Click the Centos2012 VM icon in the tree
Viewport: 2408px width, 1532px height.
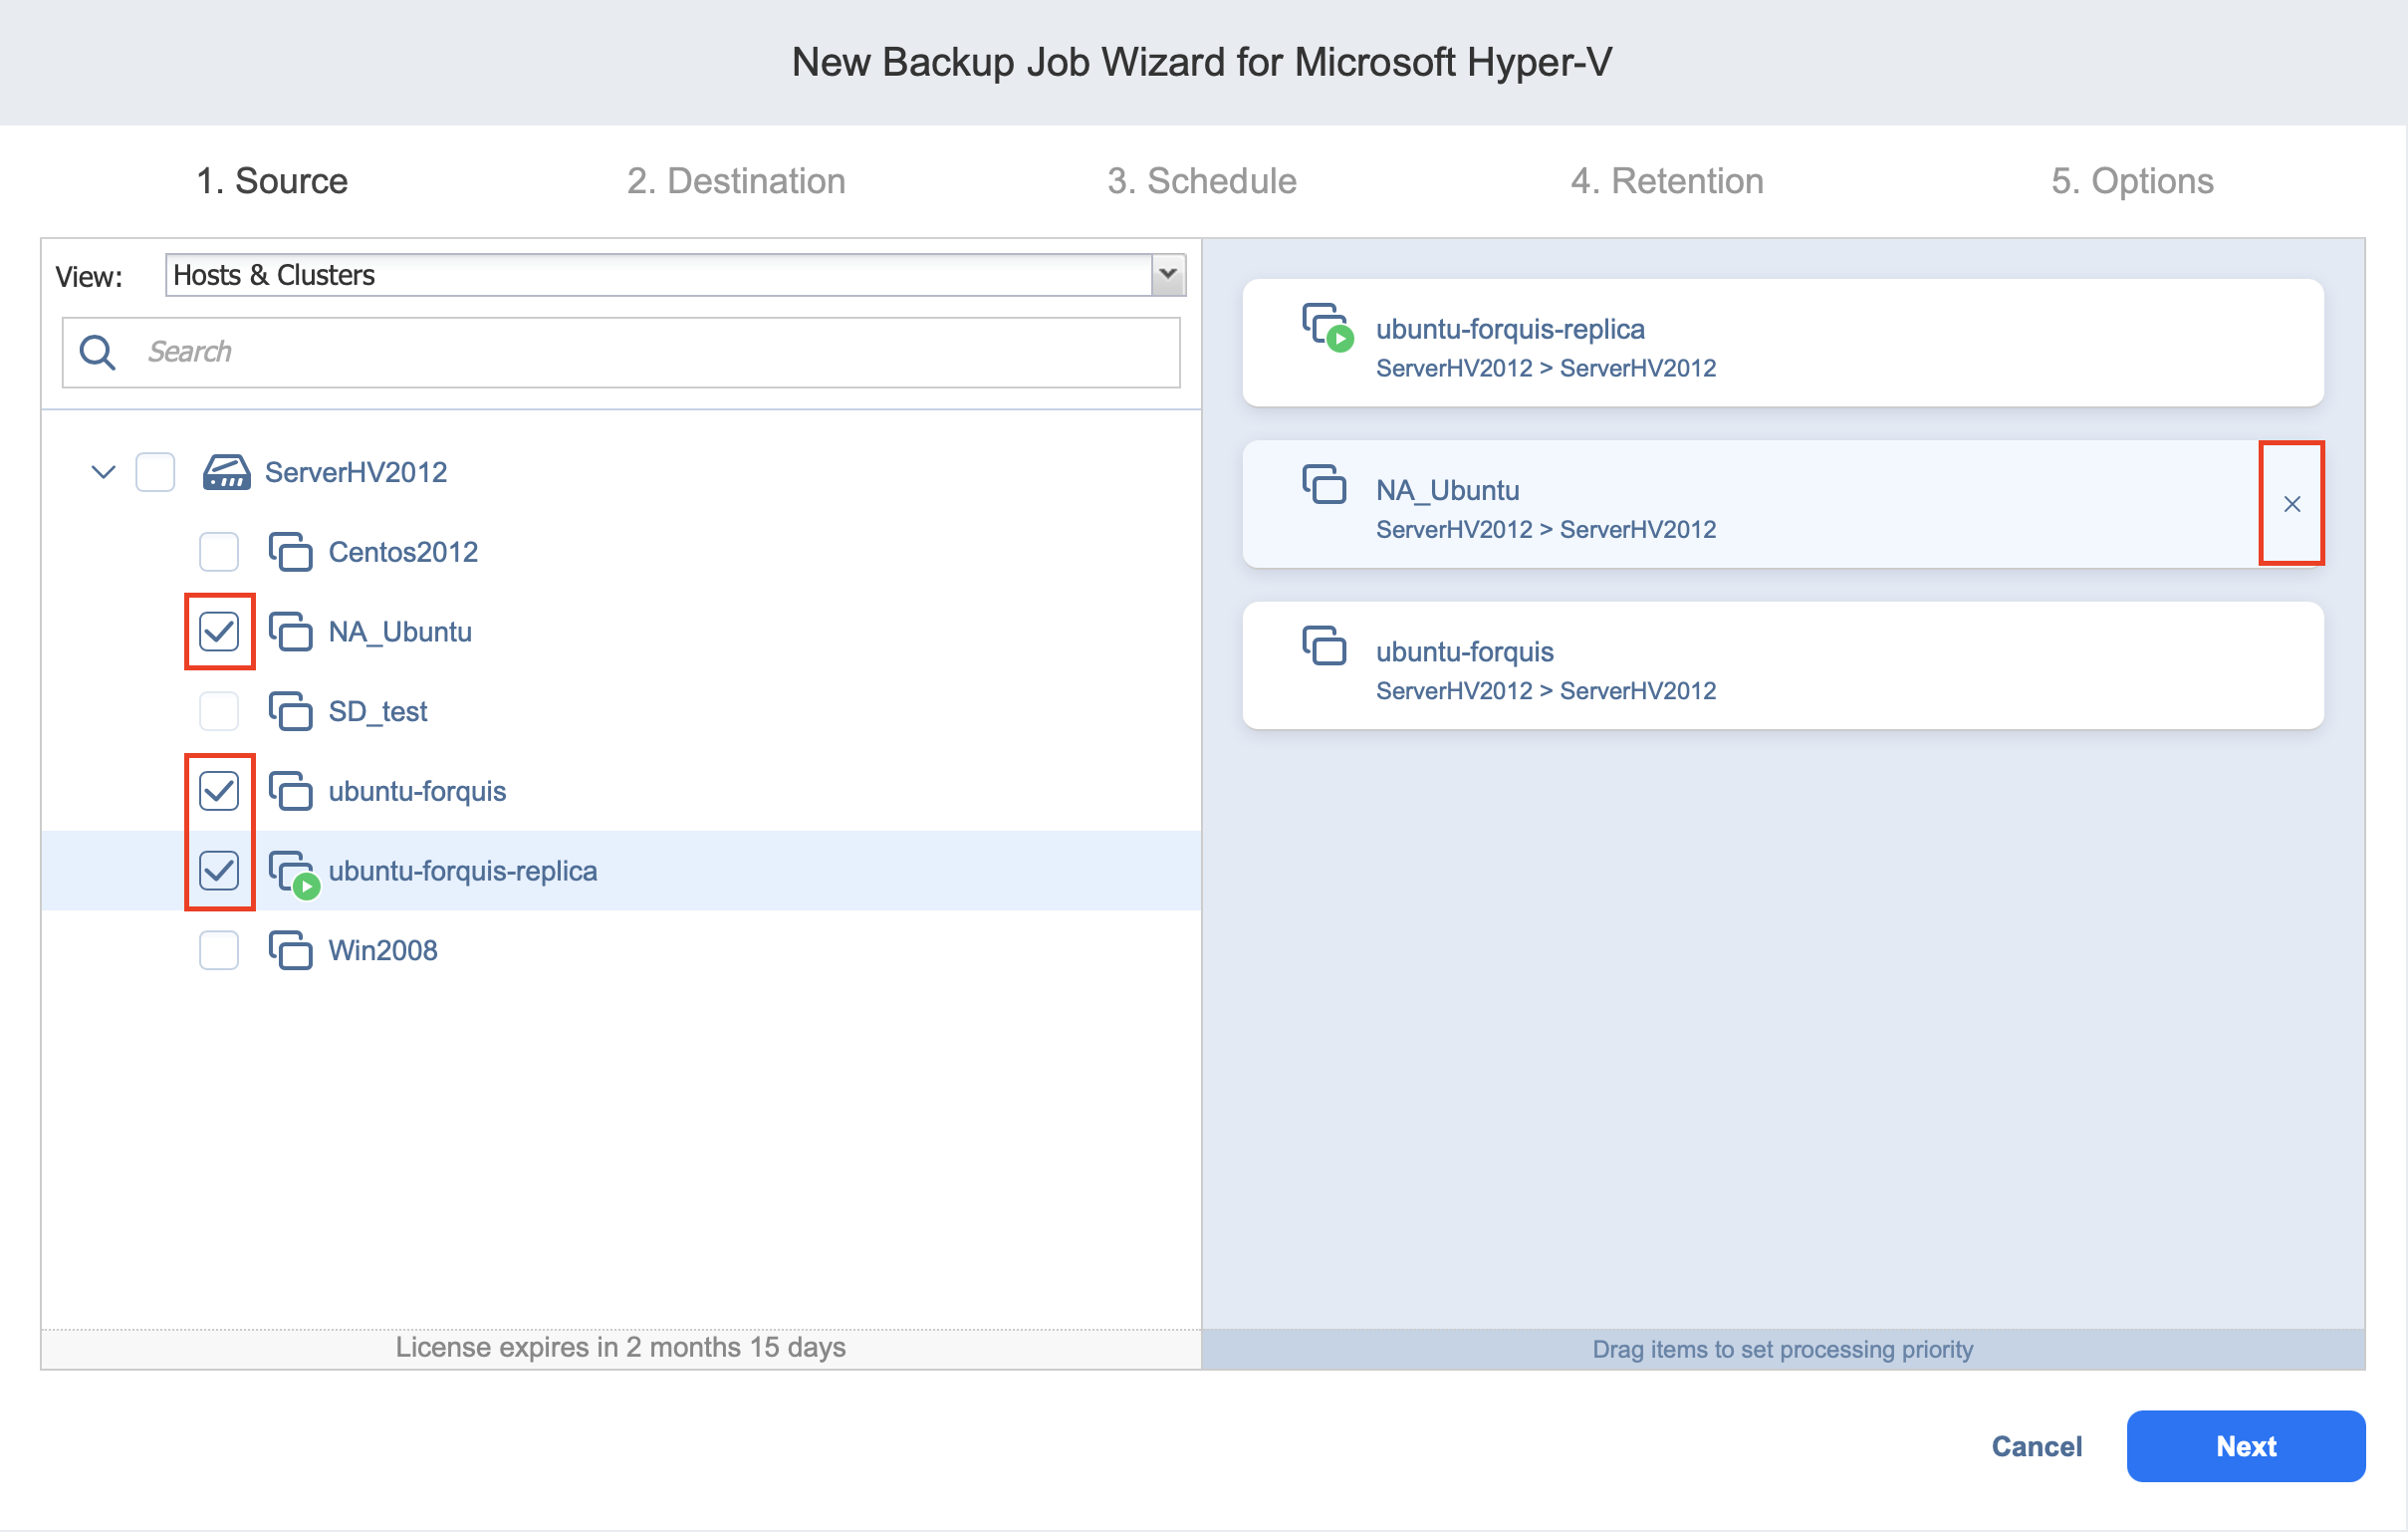[x=290, y=552]
